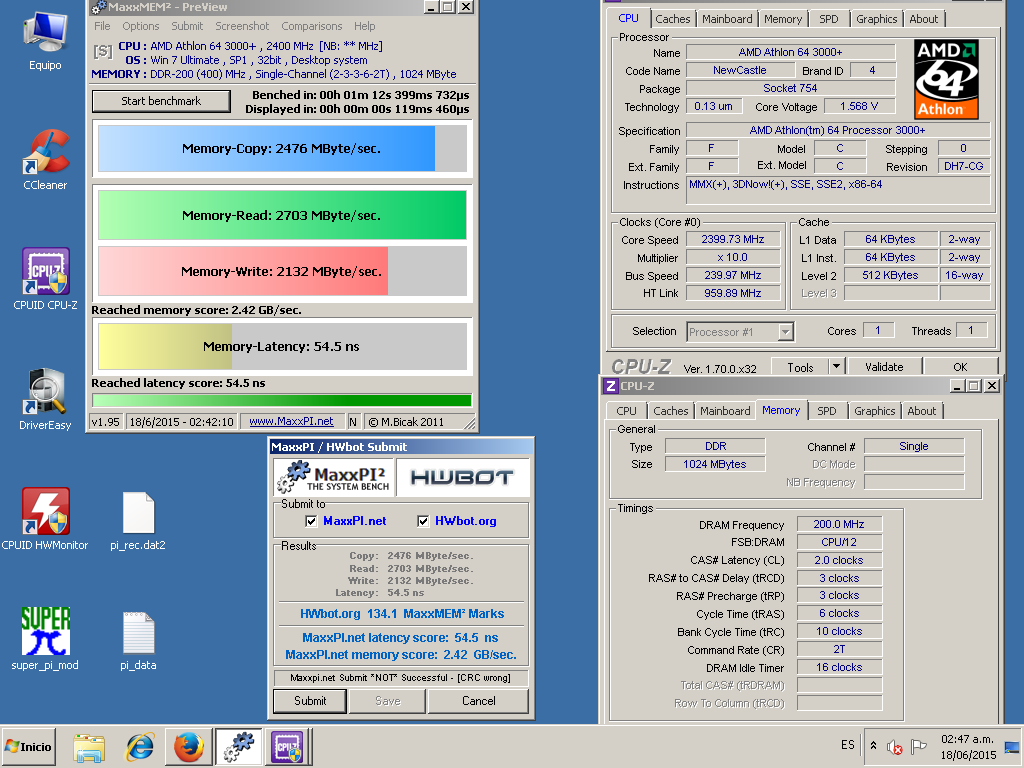Launch Firefox from taskbar
This screenshot has width=1024, height=768.
coord(189,746)
